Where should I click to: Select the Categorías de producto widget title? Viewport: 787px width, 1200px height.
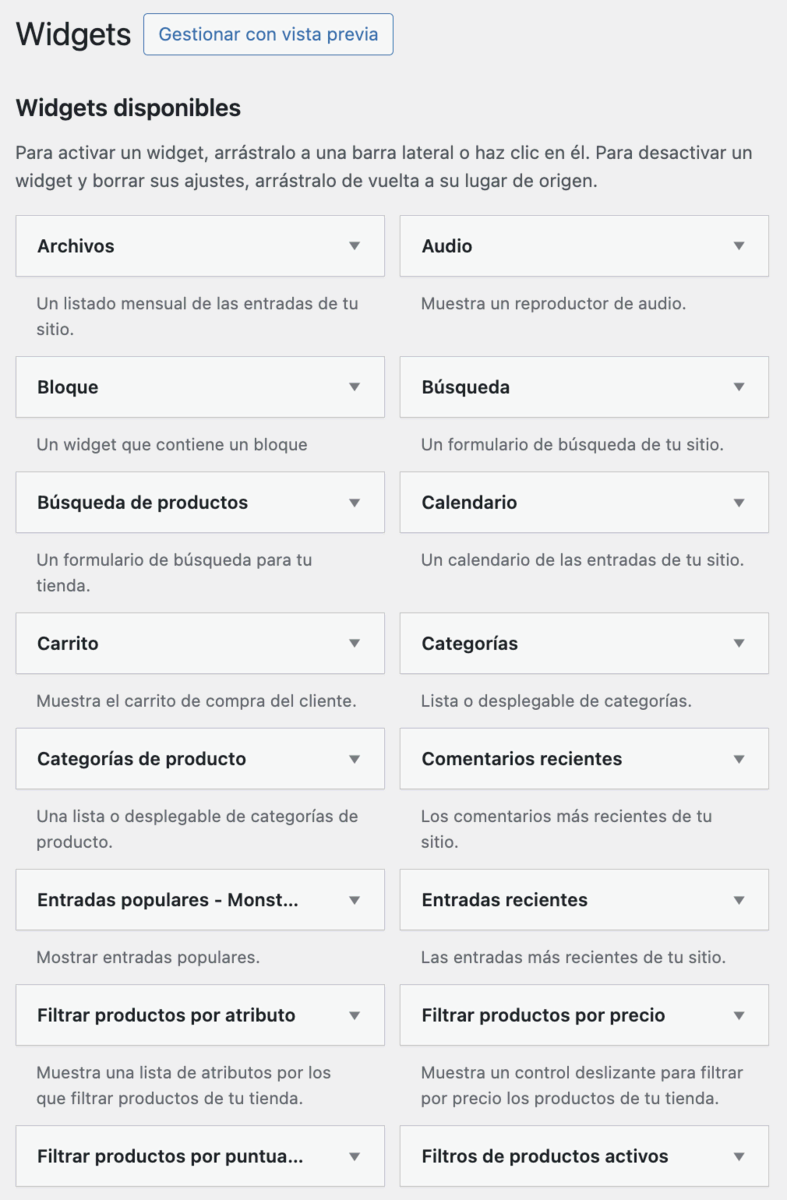[141, 759]
